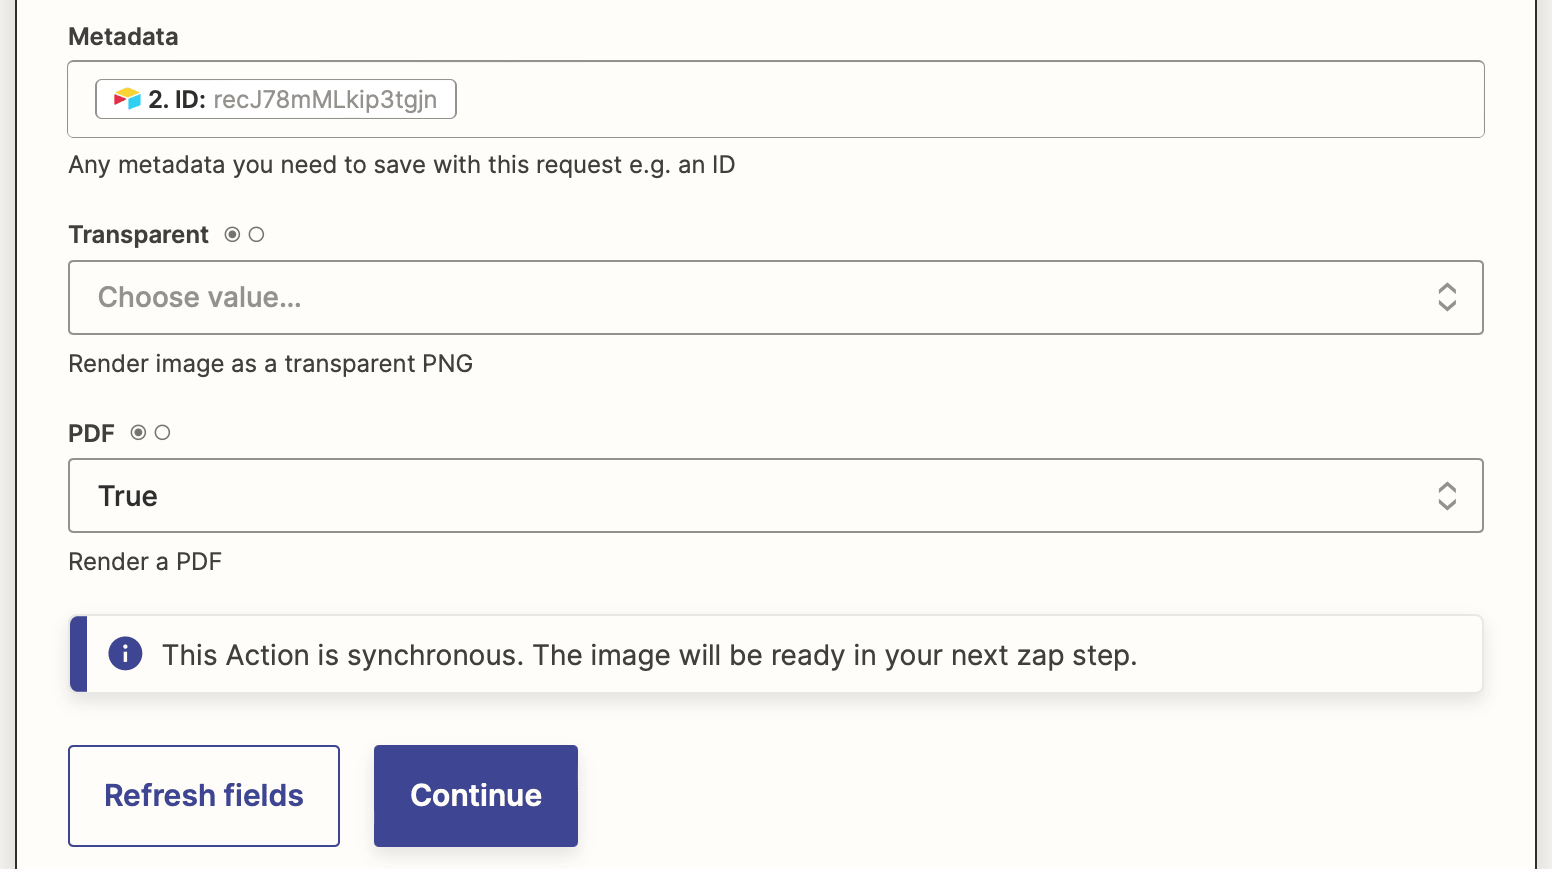Click the info icon in the blue notice
The width and height of the screenshot is (1552, 869).
pyautogui.click(x=125, y=654)
